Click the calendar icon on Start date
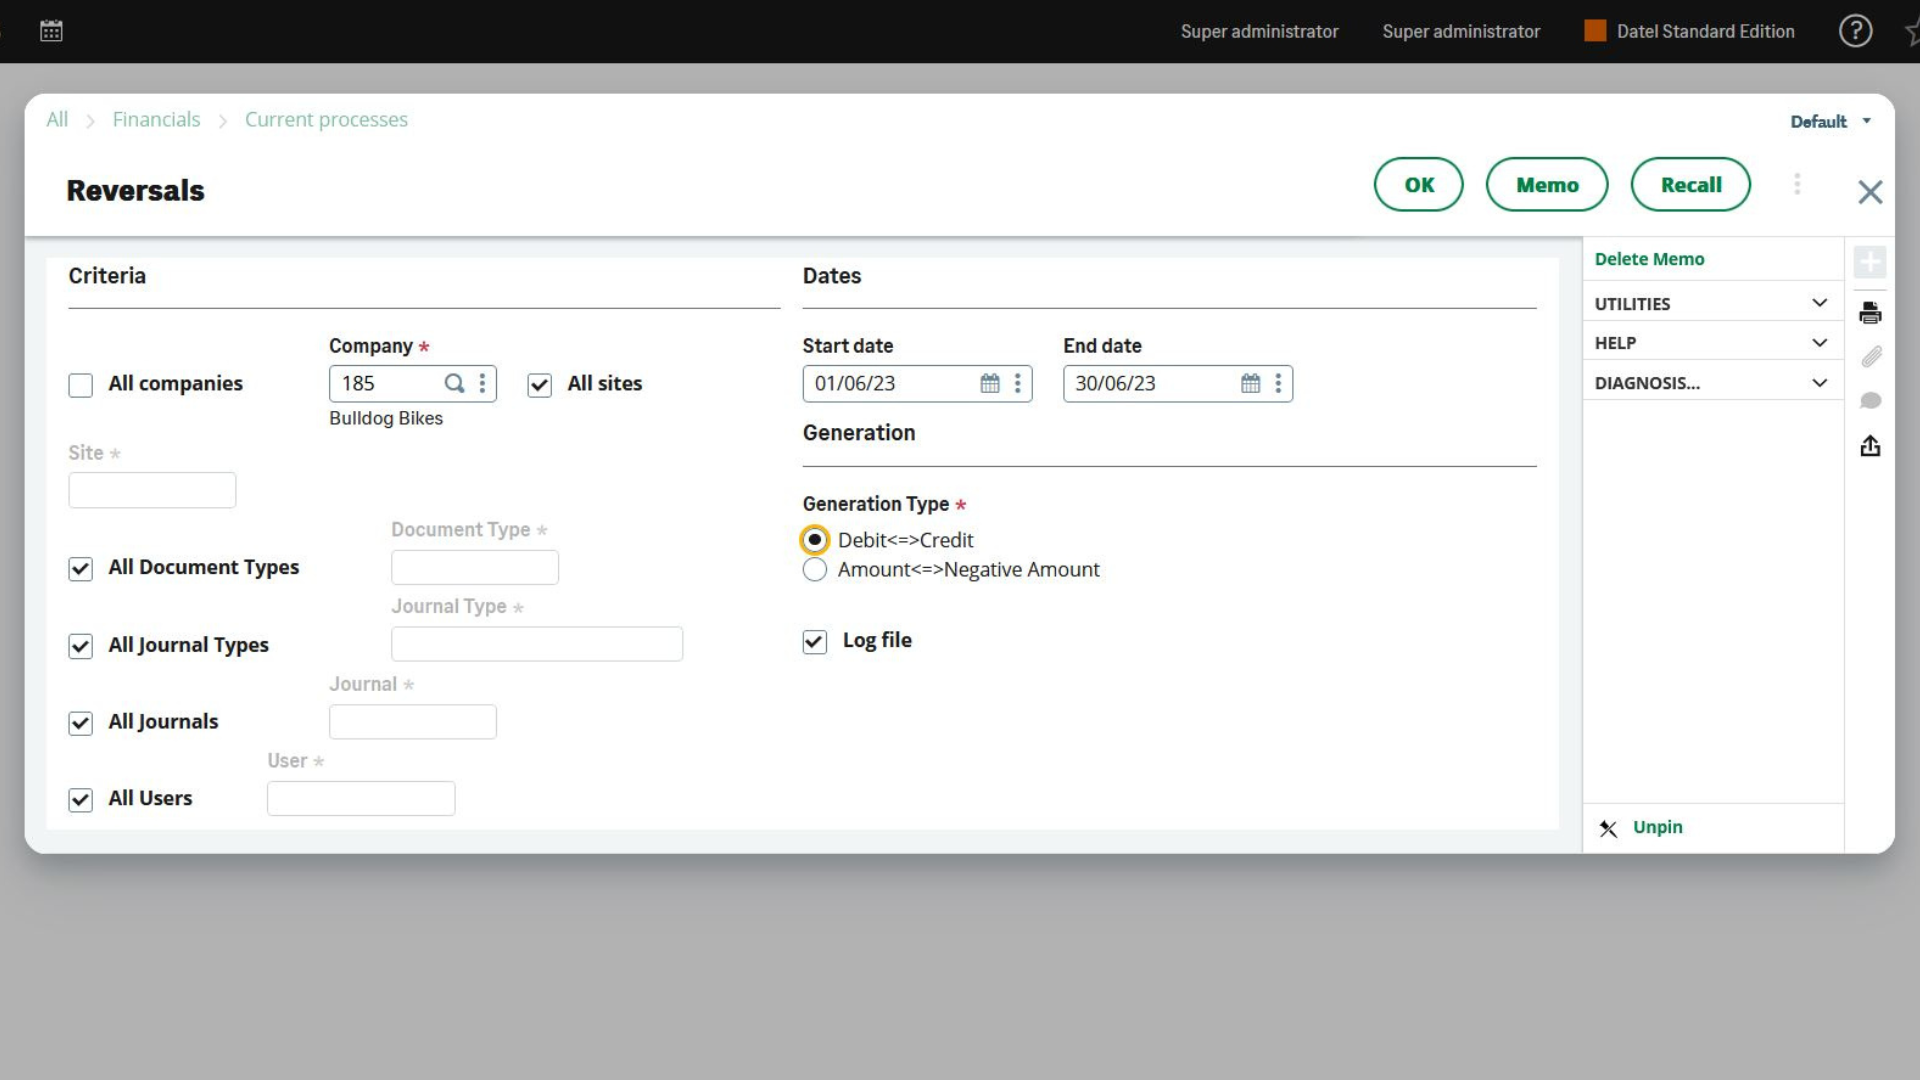Viewport: 1920px width, 1080px height. [988, 382]
